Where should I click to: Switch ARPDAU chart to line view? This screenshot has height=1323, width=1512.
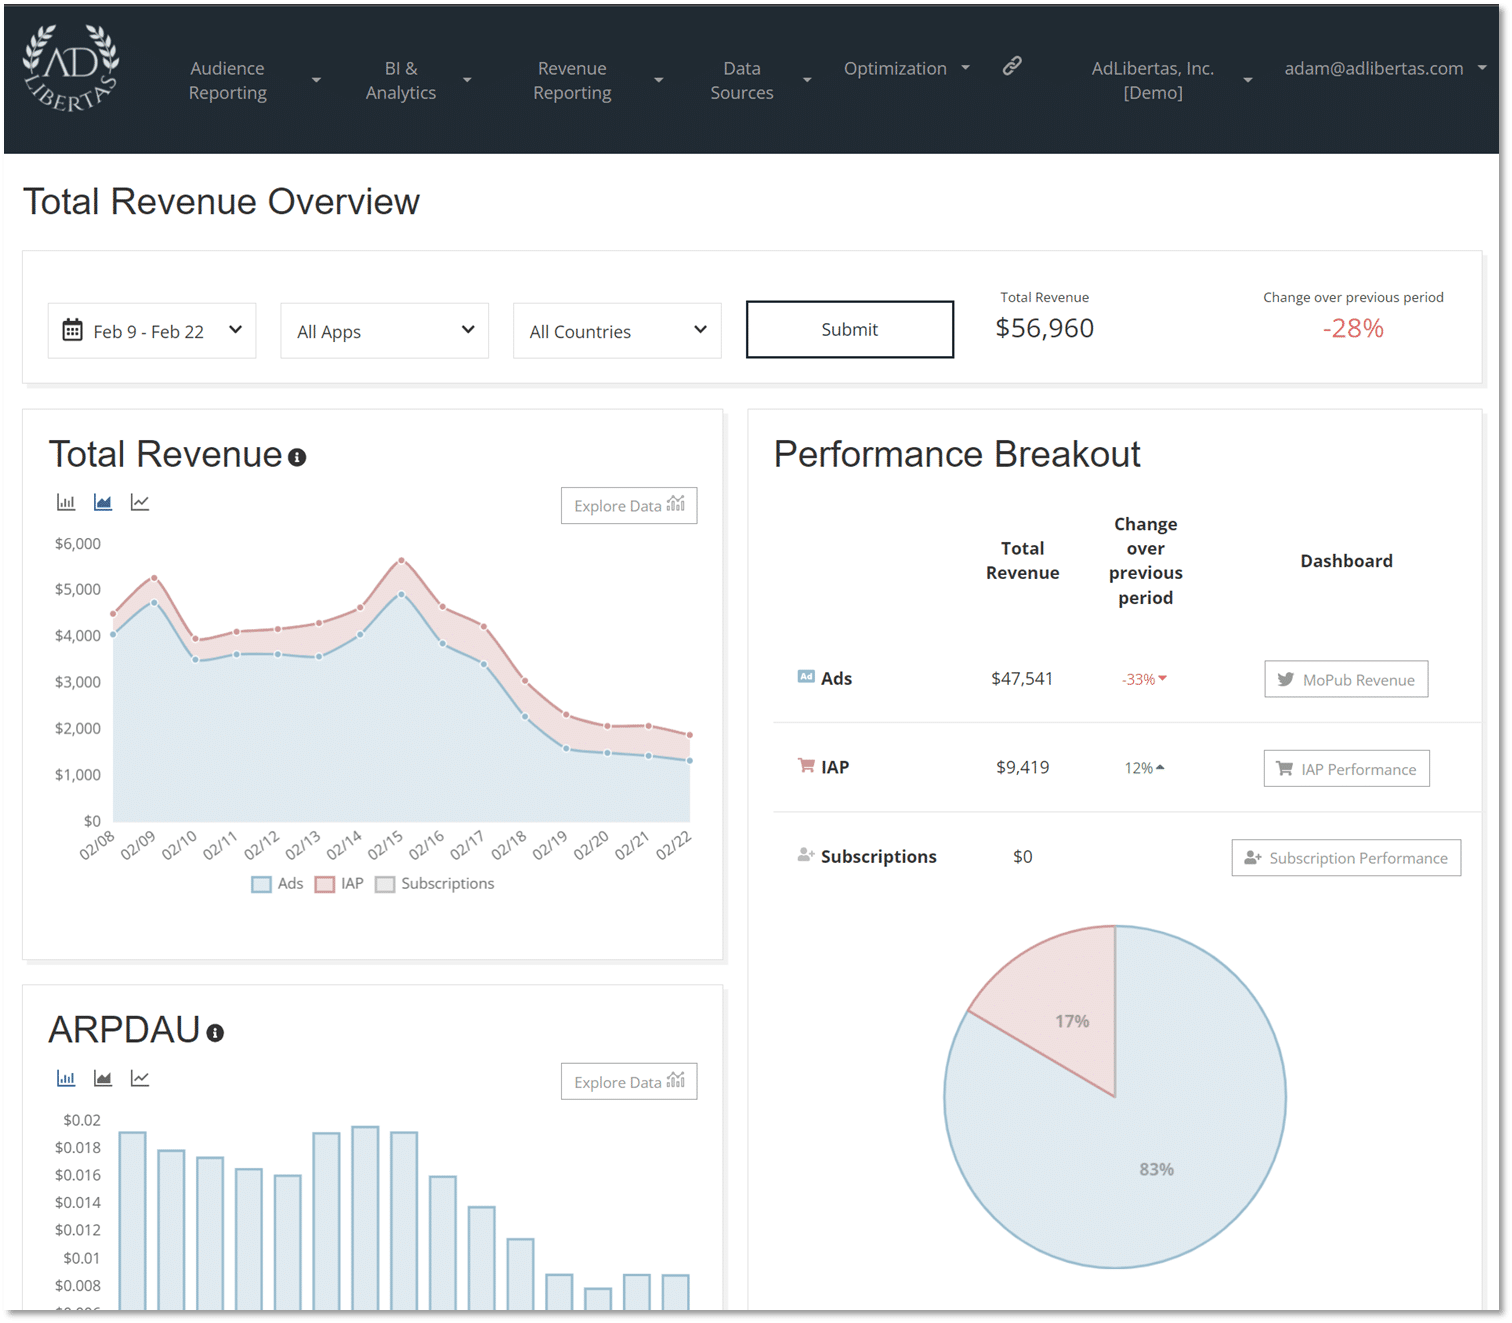(140, 1078)
